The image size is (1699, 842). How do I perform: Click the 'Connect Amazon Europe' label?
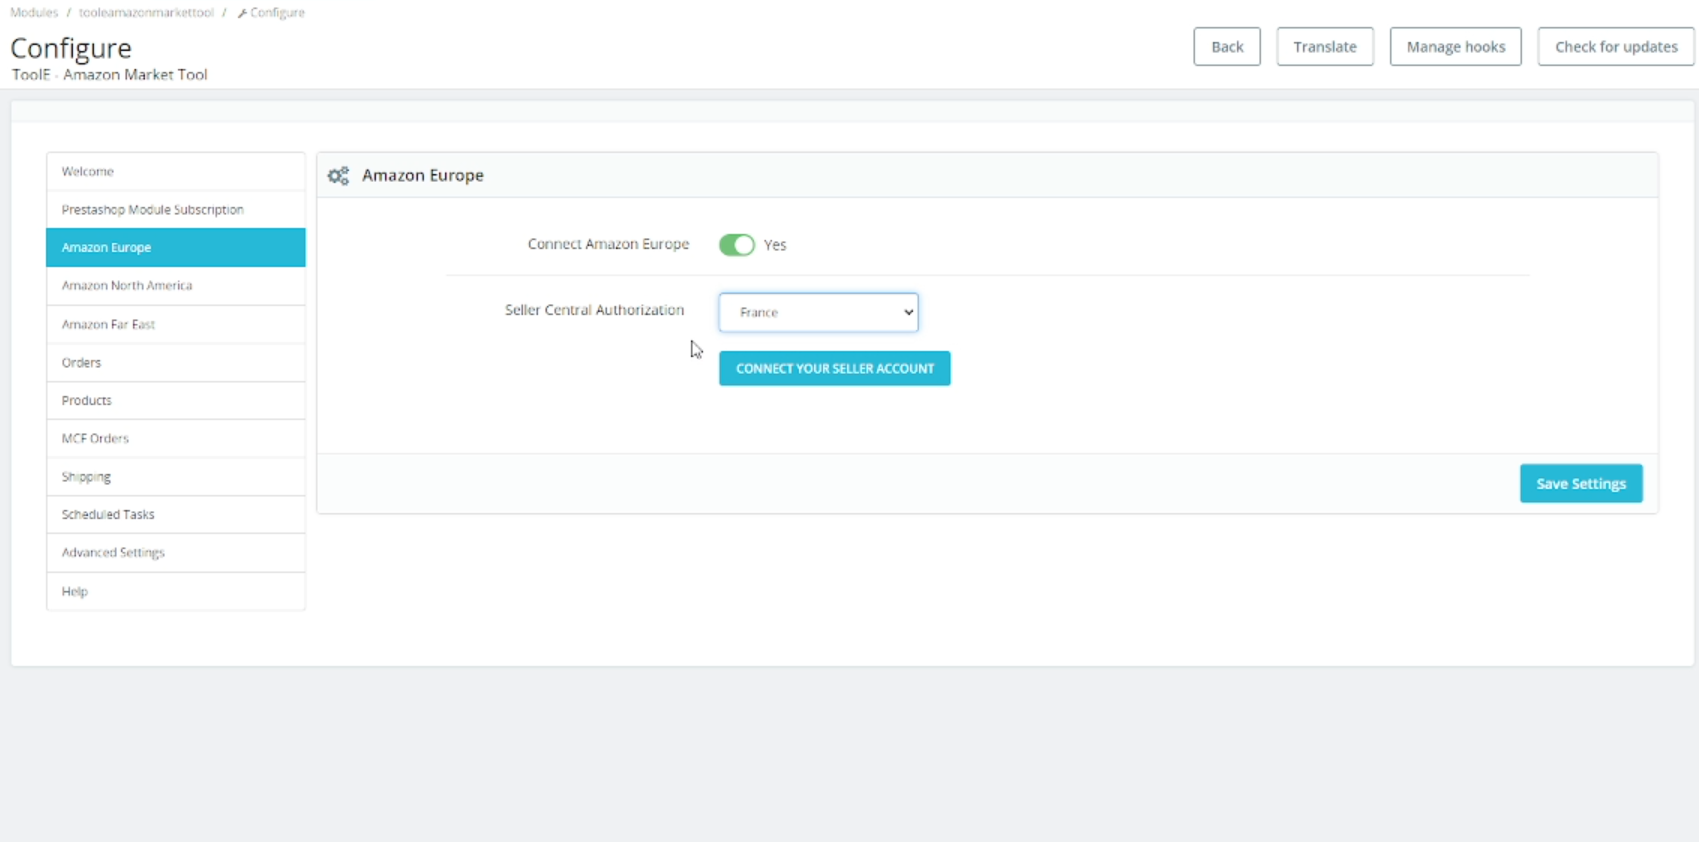[x=608, y=244]
